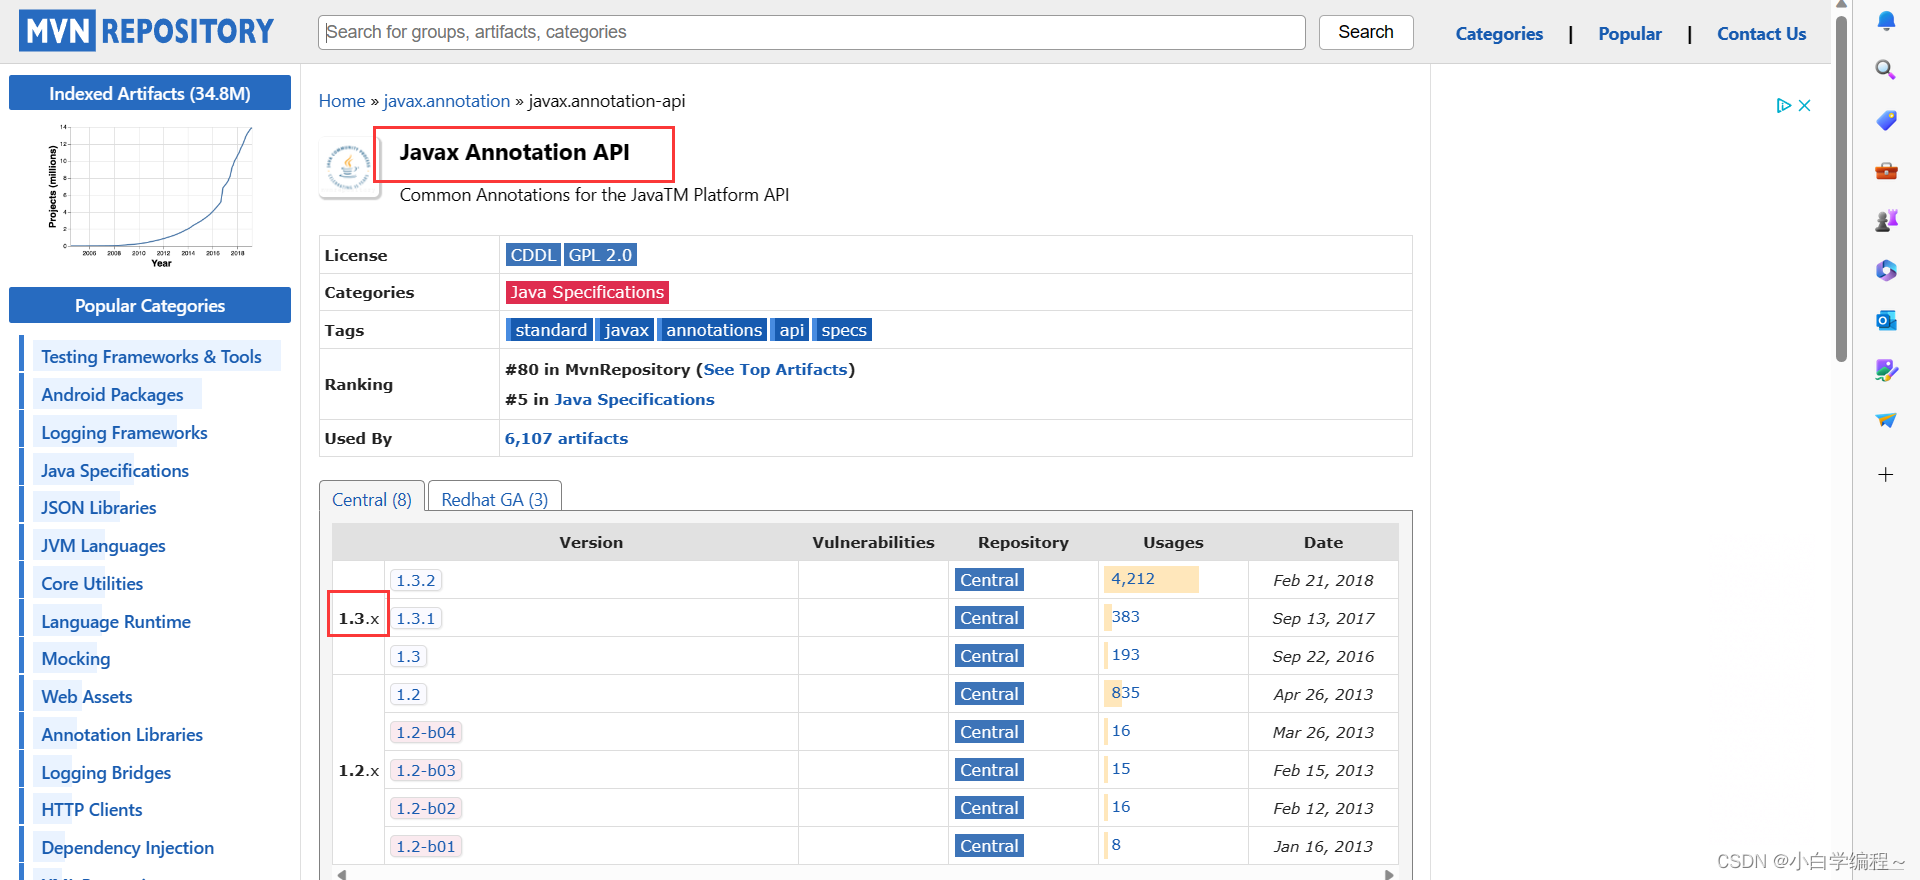Click the standard tag
This screenshot has height=880, width=1920.
(x=551, y=330)
